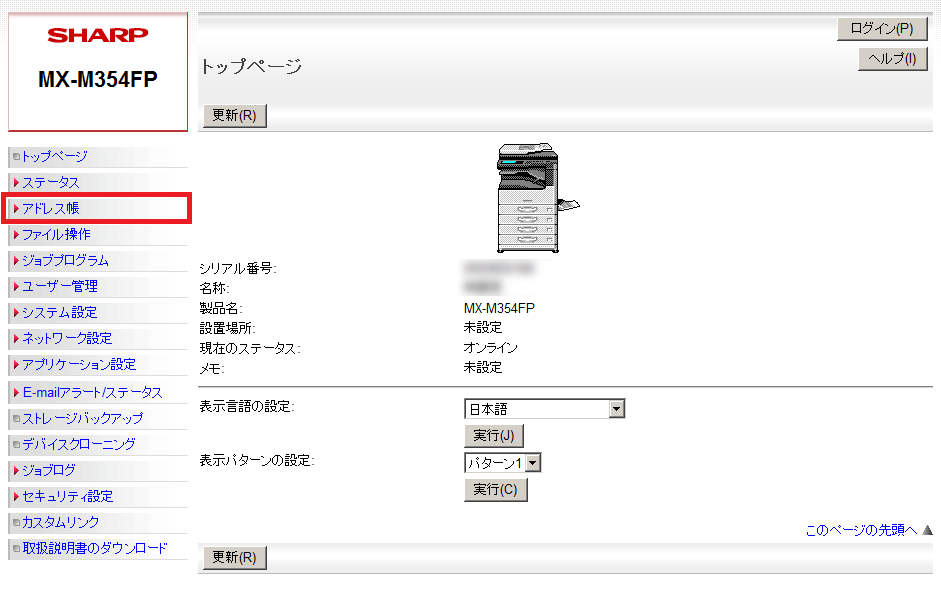Image resolution: width=941 pixels, height=597 pixels.
Task: Click the MX-M354FP printer illustration
Action: point(538,198)
